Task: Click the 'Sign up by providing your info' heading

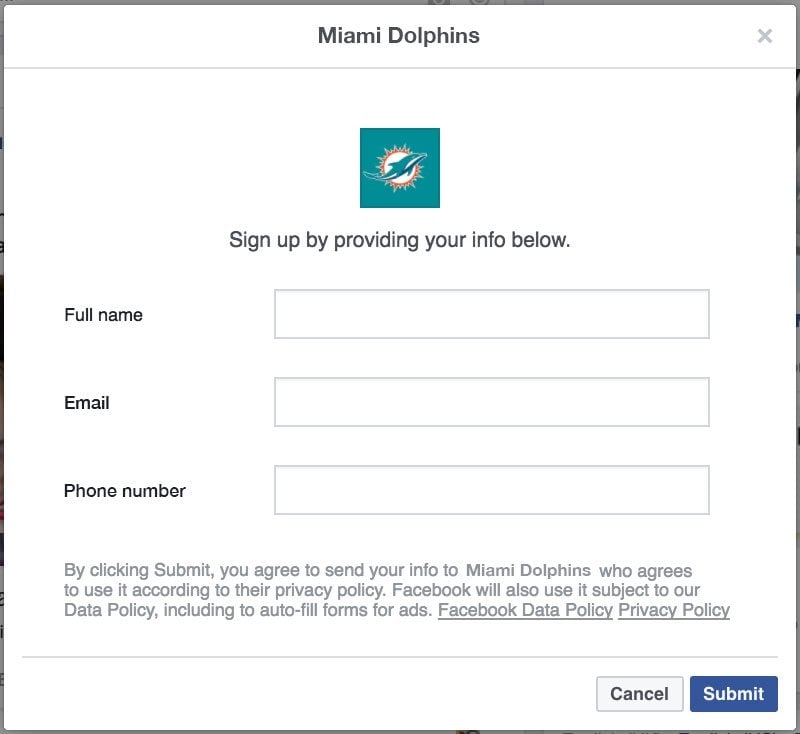Action: click(x=399, y=240)
